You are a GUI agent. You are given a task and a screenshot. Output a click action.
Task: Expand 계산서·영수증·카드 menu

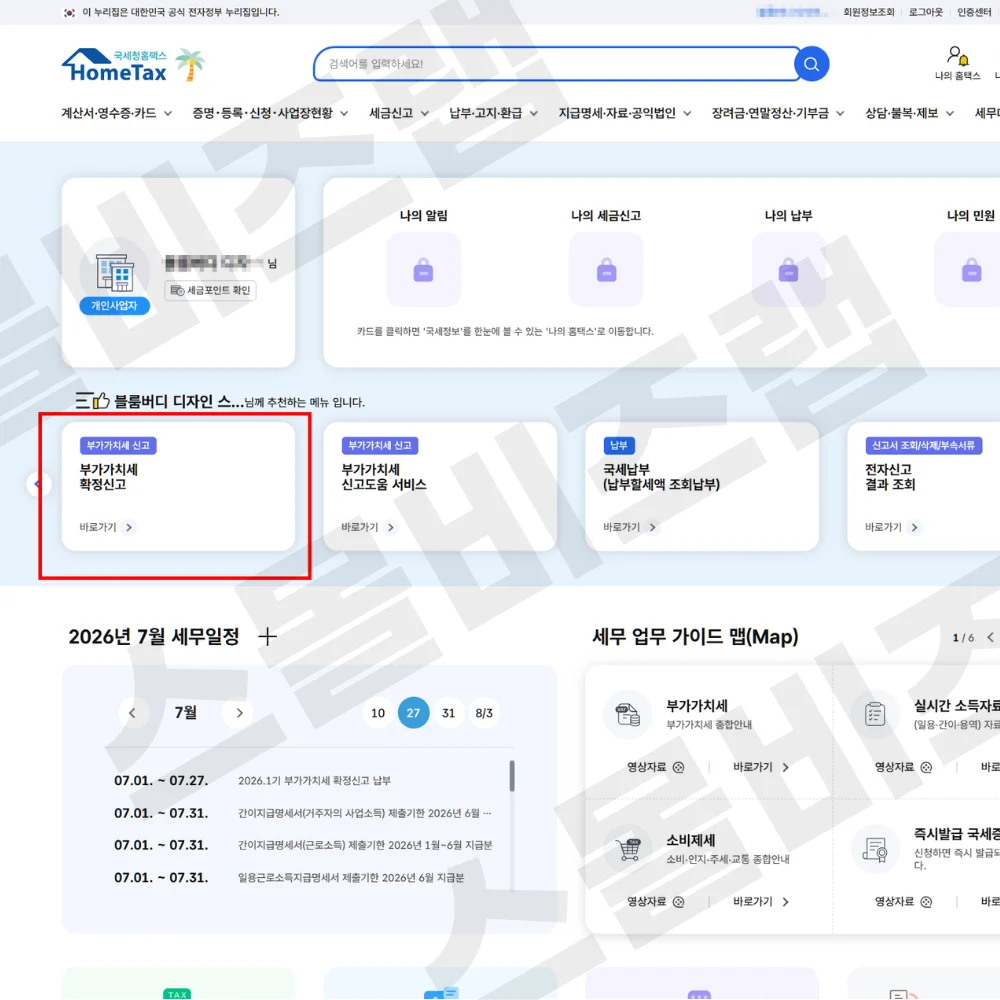[116, 114]
